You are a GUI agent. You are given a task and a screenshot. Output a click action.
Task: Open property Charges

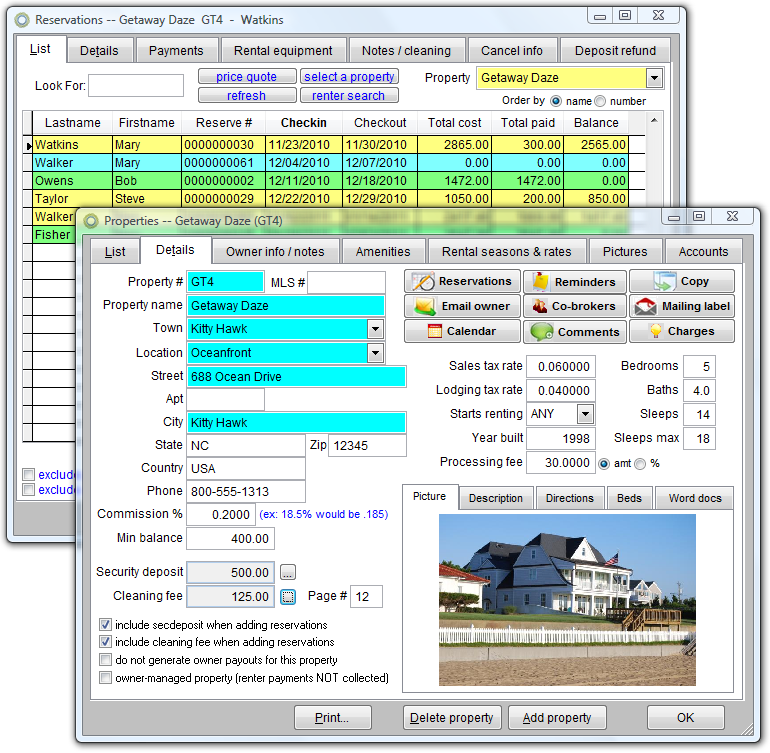[682, 331]
